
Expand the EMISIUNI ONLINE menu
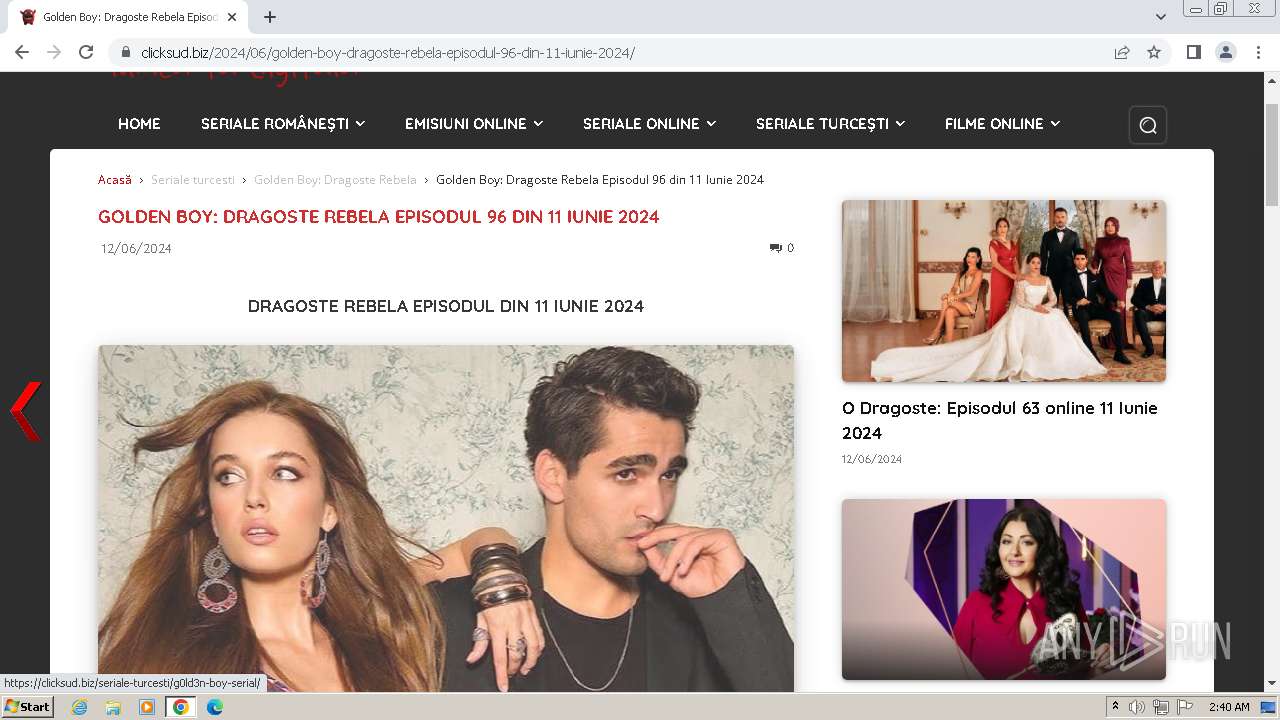click(474, 124)
